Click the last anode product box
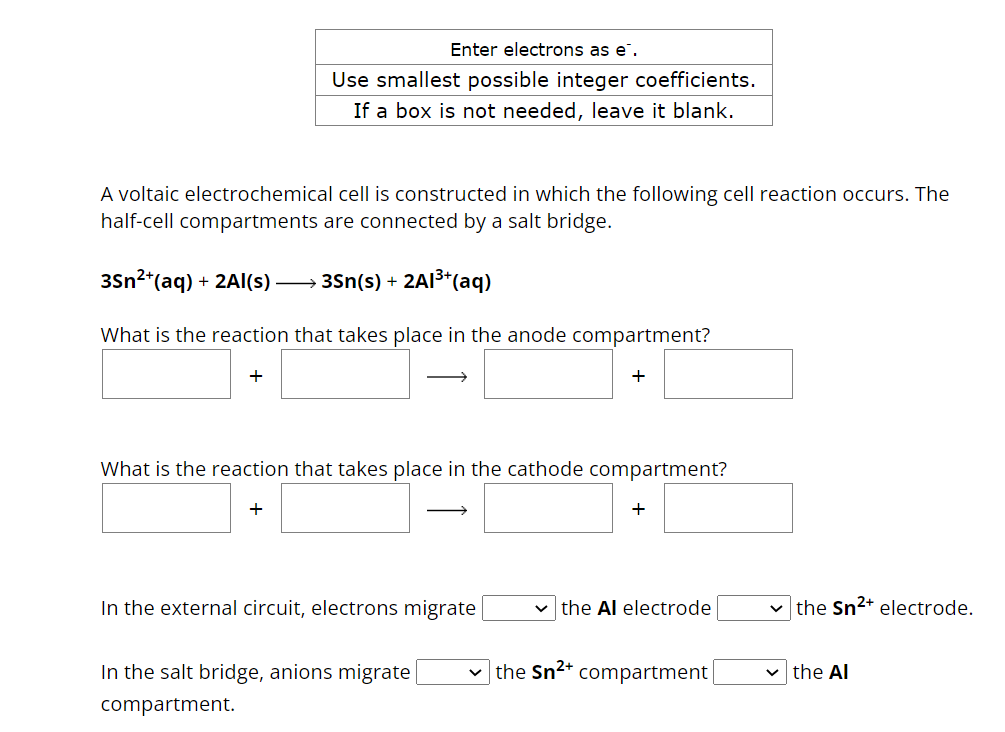Image resolution: width=1005 pixels, height=732 pixels. (x=728, y=374)
